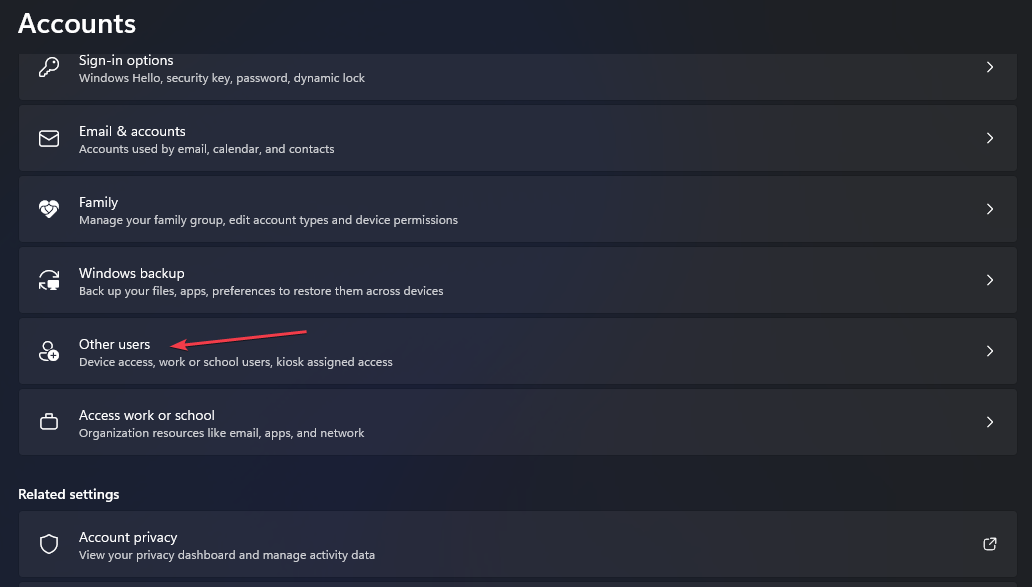This screenshot has height=587, width=1032.
Task: Expand Windows backup chevron arrow
Action: (x=990, y=280)
